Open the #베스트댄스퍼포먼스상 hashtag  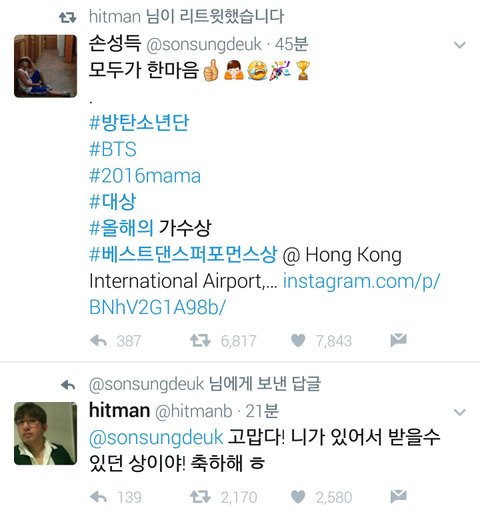(183, 254)
